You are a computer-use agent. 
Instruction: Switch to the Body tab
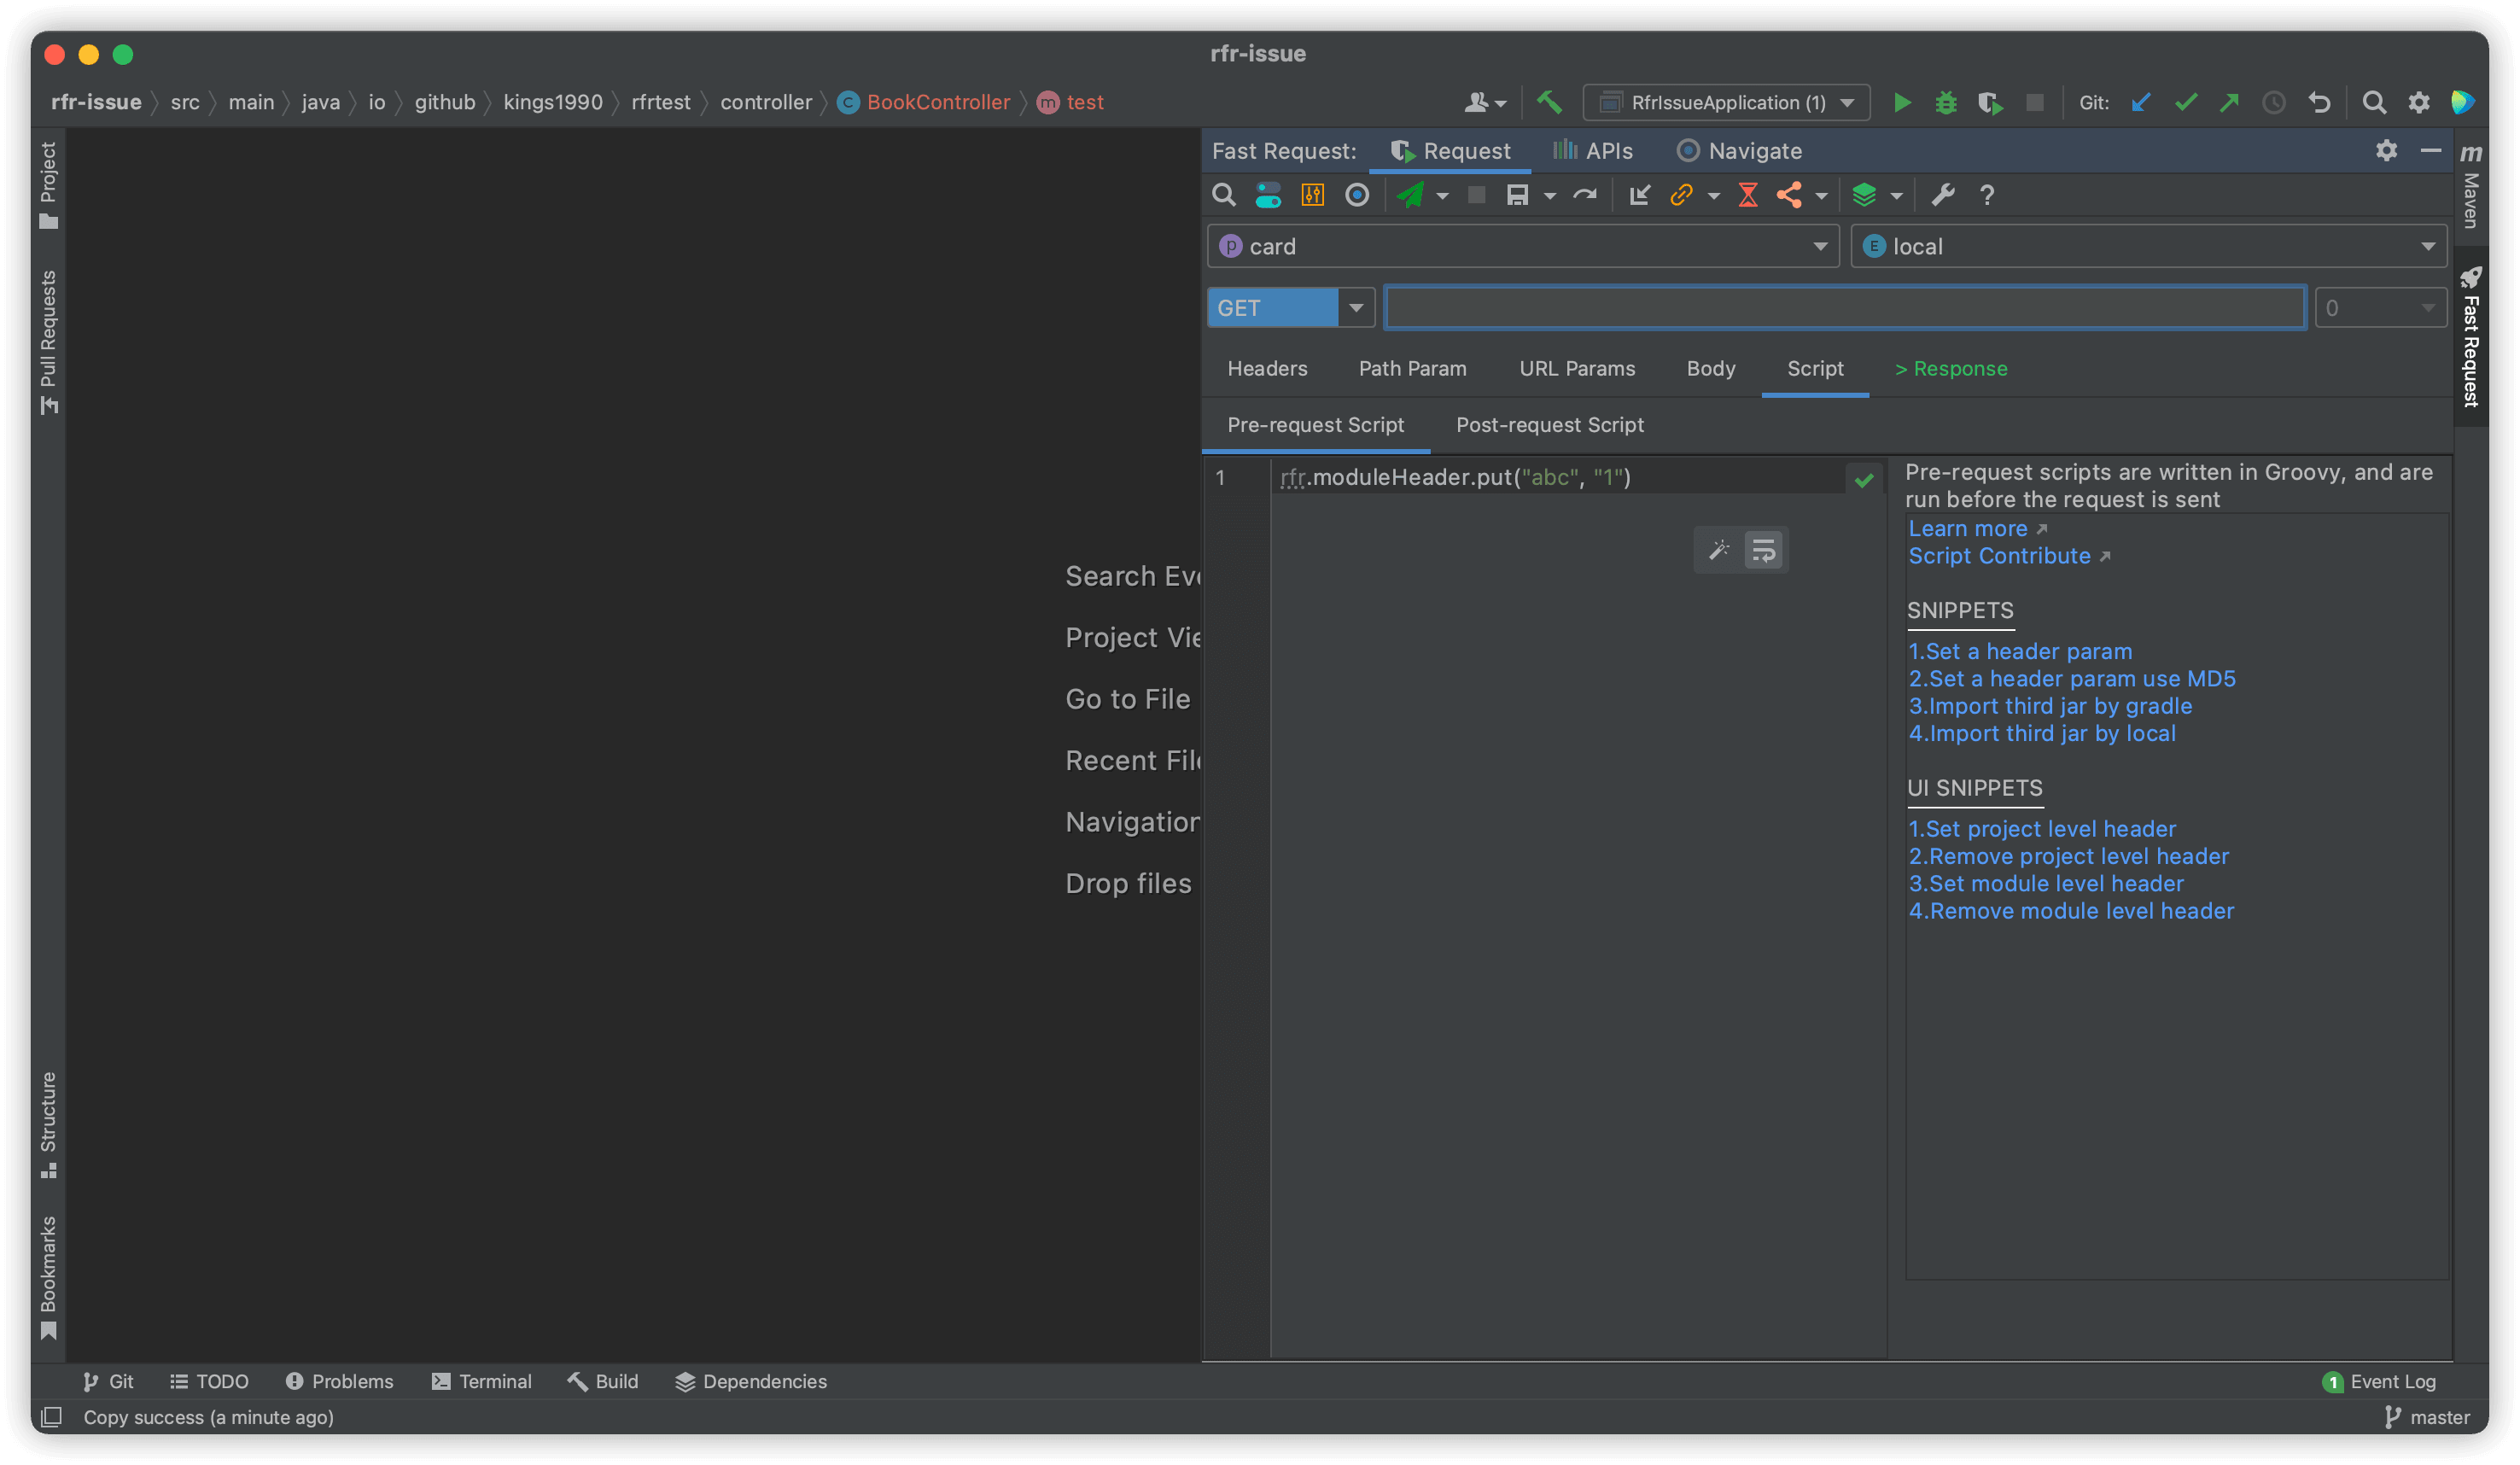[1710, 368]
